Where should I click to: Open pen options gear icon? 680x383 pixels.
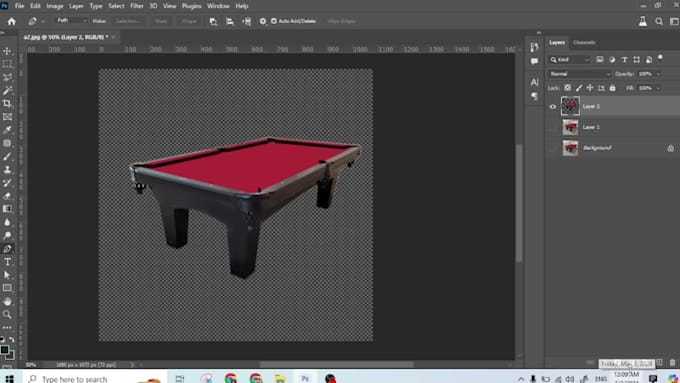click(x=263, y=21)
